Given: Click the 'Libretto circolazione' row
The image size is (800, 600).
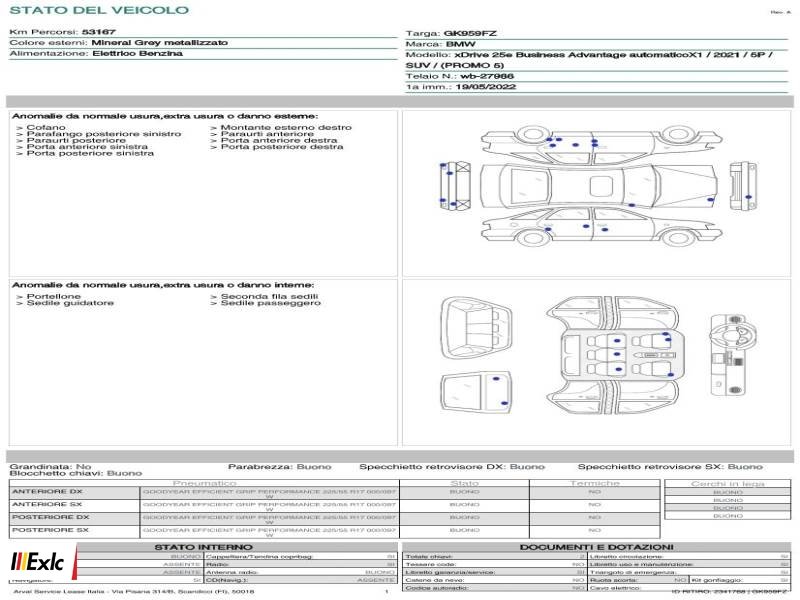Looking at the screenshot, I should tap(689, 557).
